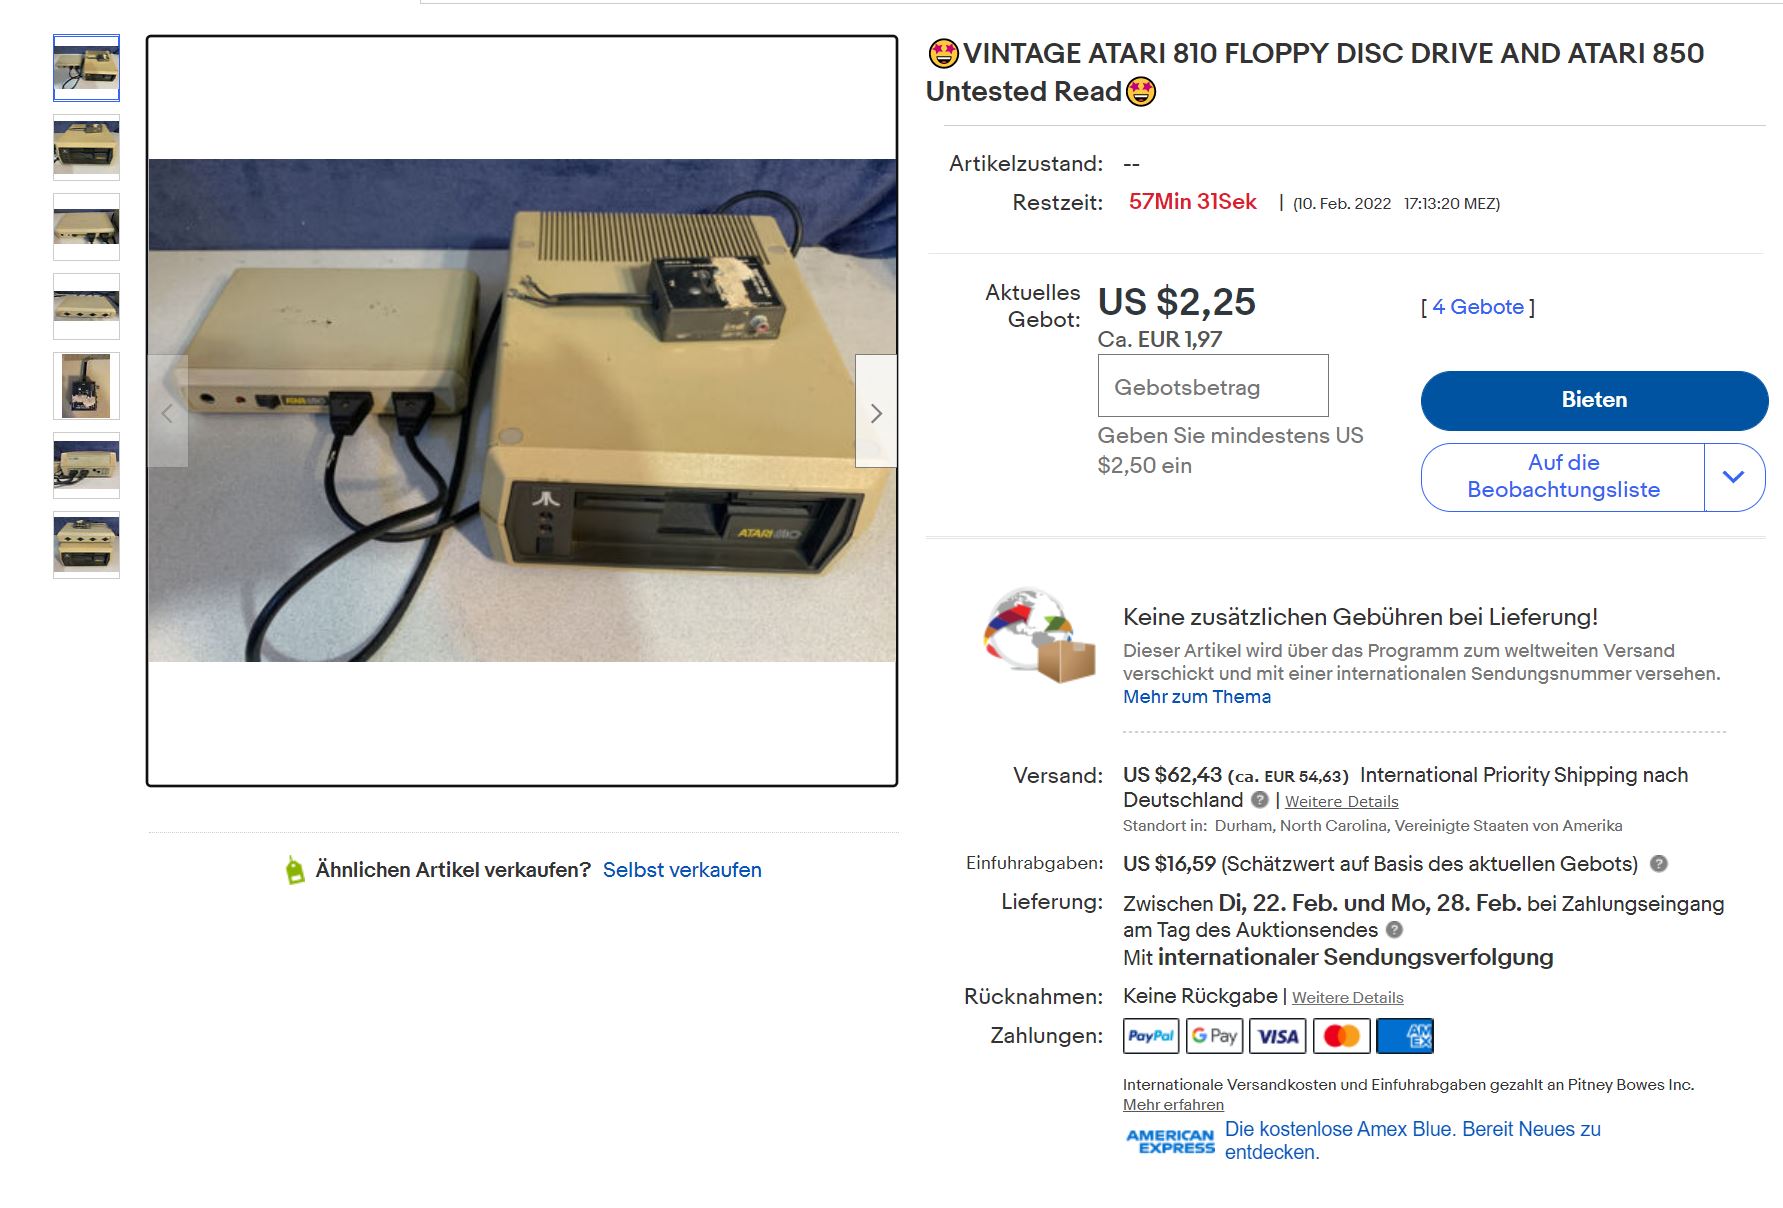This screenshot has height=1208, width=1783.
Task: Click the American Express card icon
Action: (1405, 1036)
